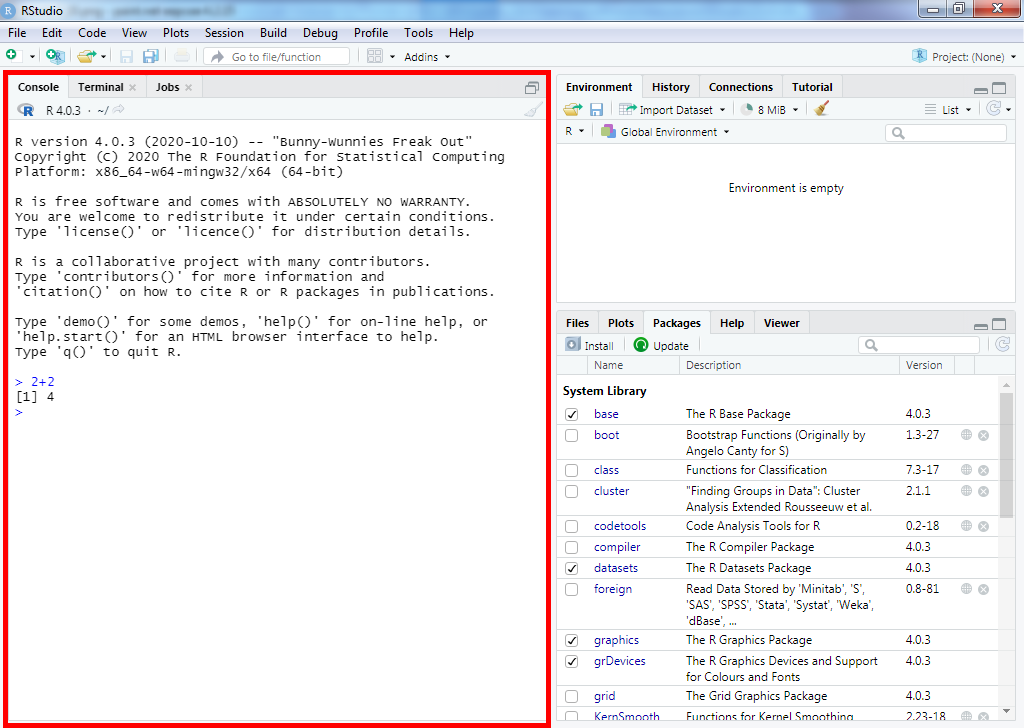Image resolution: width=1024 pixels, height=728 pixels.
Task: Tick the compiler package checkbox
Action: point(571,547)
